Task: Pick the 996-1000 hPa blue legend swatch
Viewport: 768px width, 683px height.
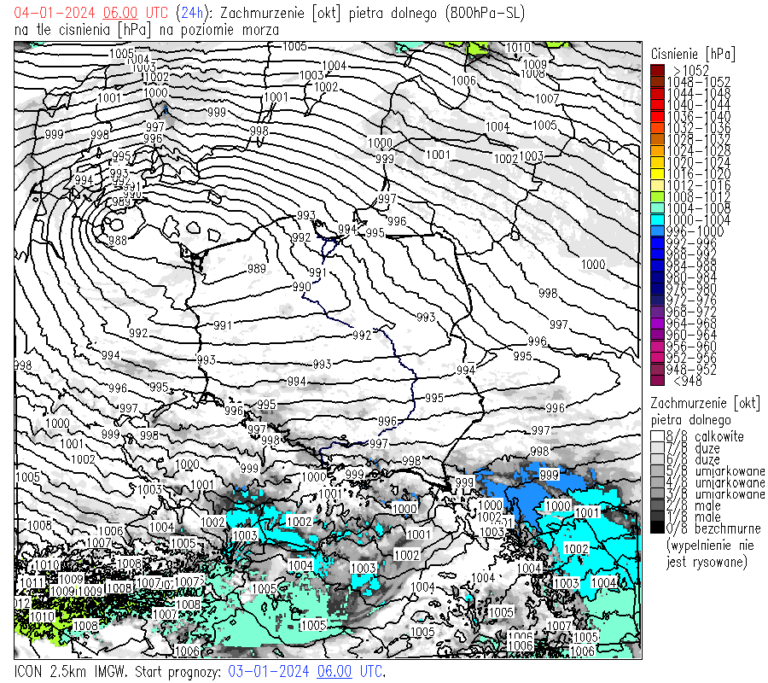Action: point(656,230)
